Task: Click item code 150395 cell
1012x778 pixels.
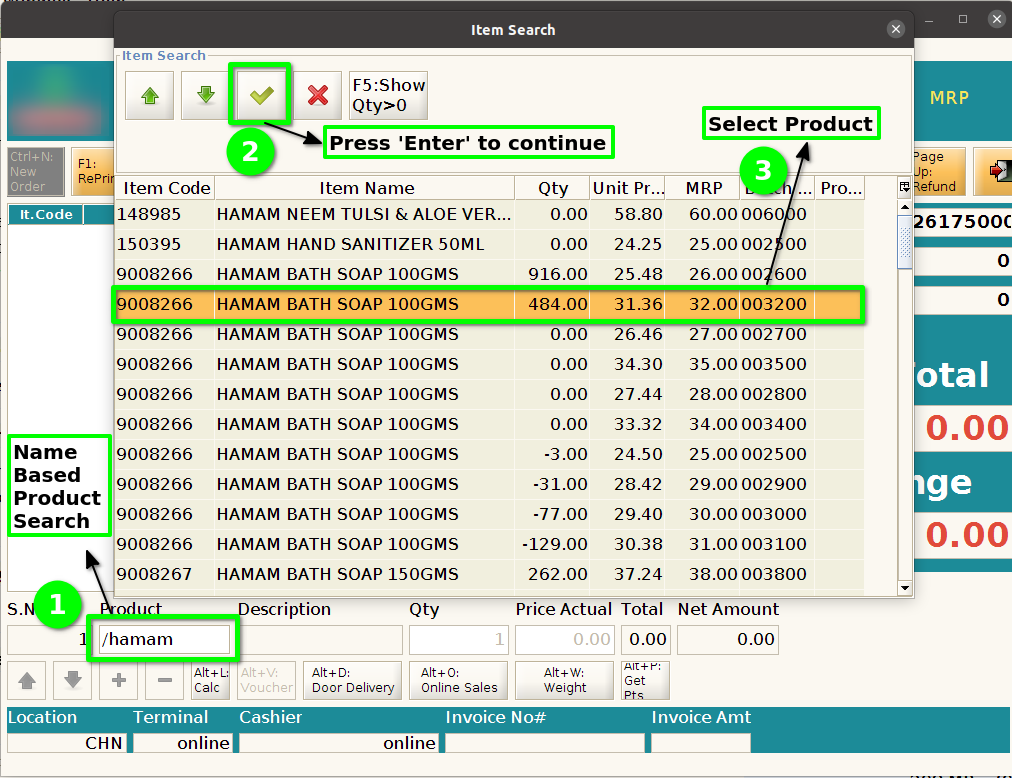Action: tap(165, 245)
